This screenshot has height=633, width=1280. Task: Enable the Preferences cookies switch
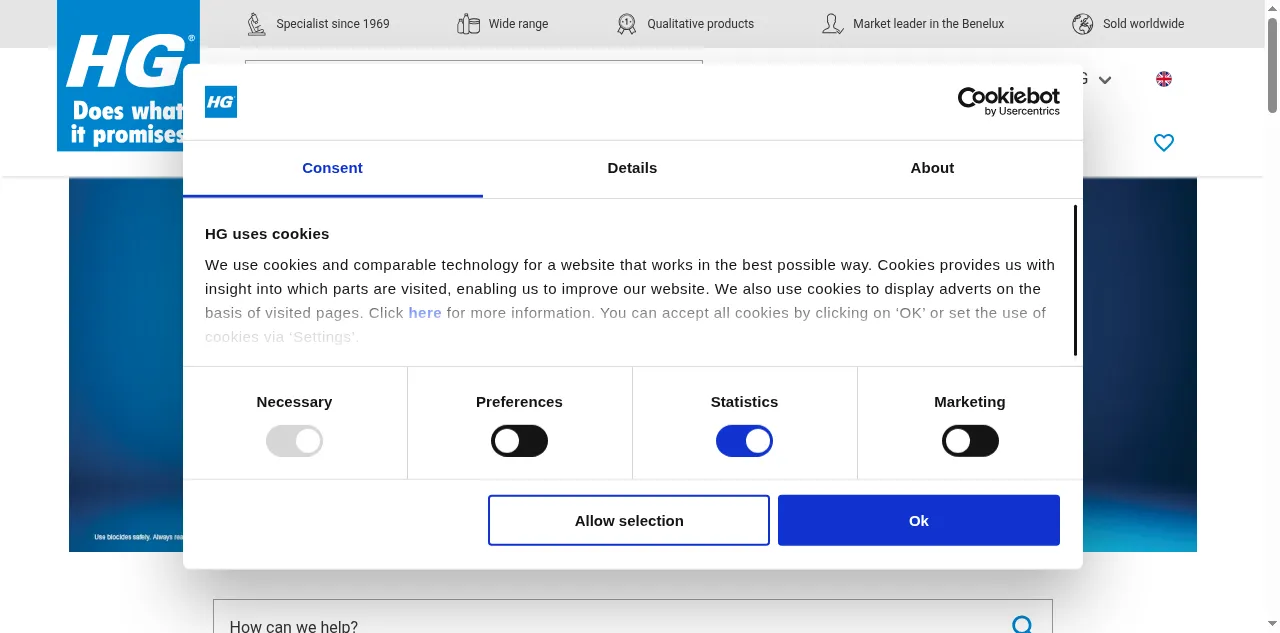coord(519,441)
